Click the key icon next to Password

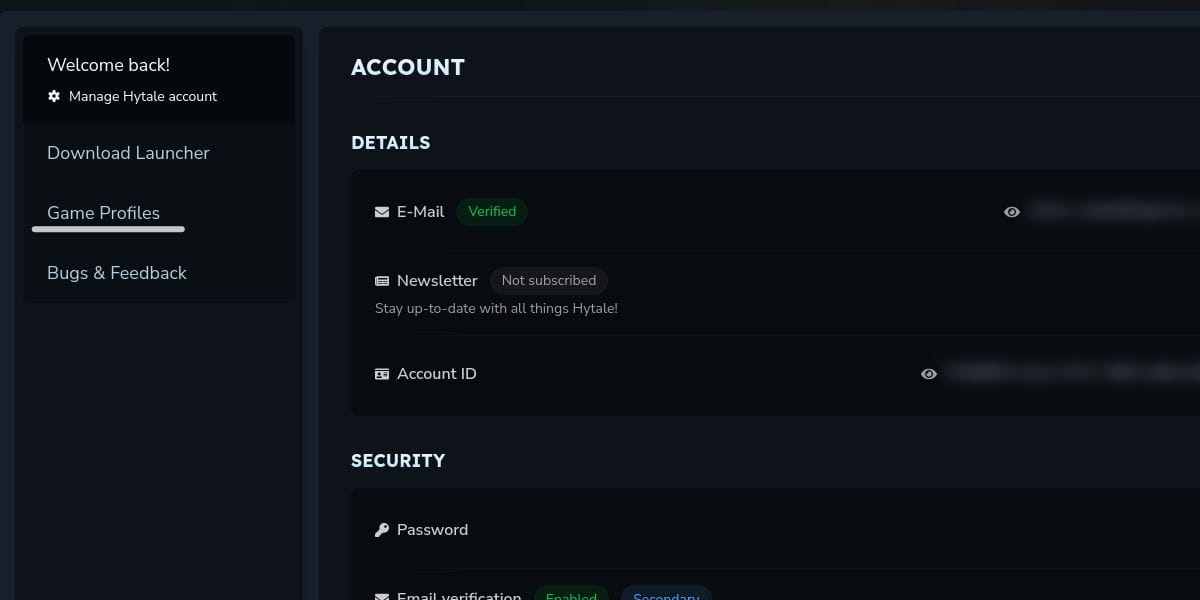(x=382, y=530)
